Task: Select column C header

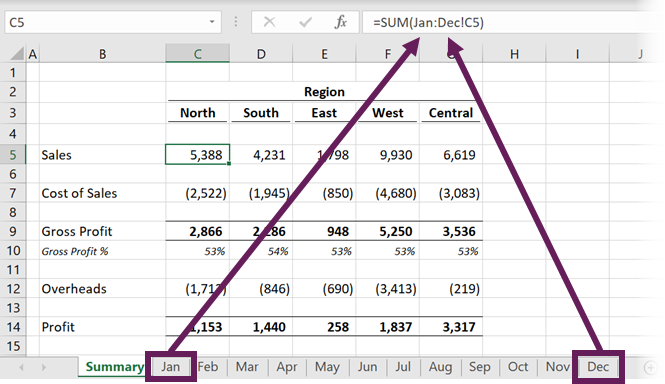Action: point(197,54)
